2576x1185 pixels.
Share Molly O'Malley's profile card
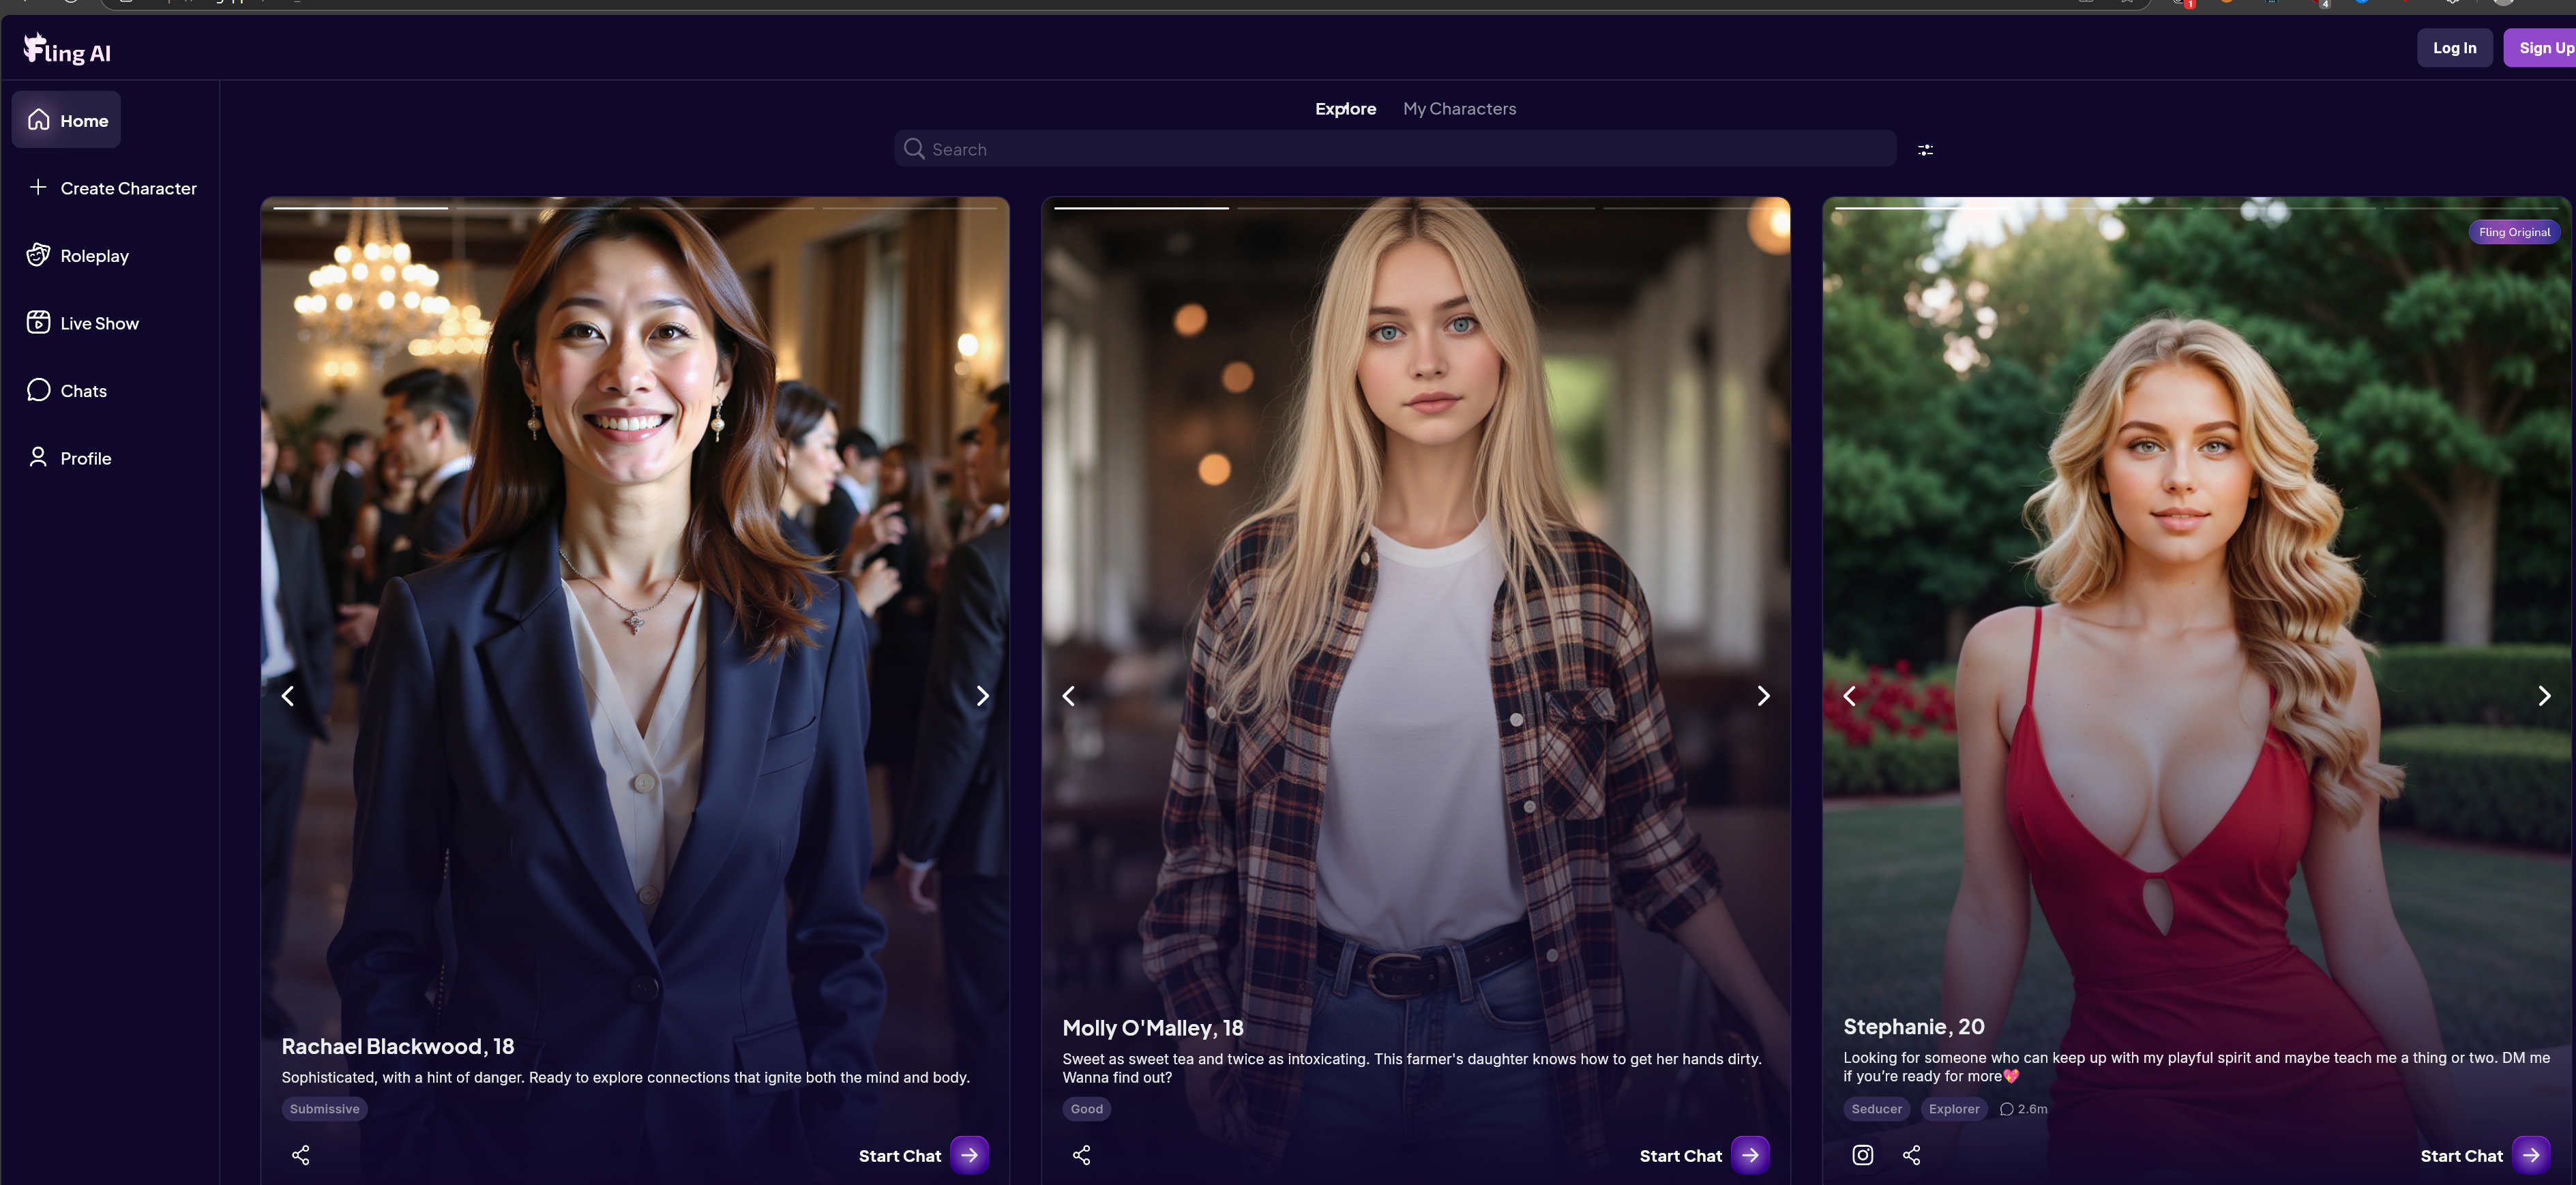tap(1081, 1155)
